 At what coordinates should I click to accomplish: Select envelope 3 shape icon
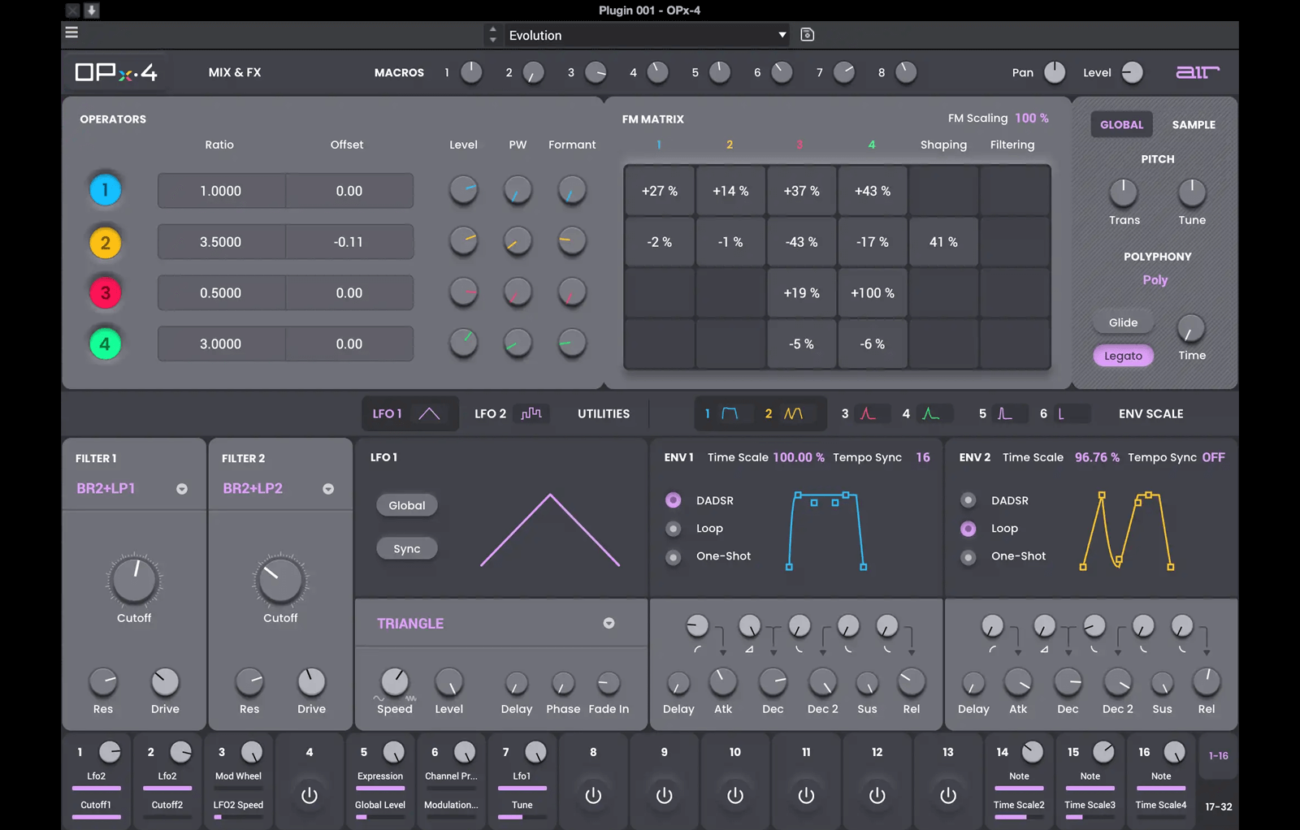click(867, 414)
